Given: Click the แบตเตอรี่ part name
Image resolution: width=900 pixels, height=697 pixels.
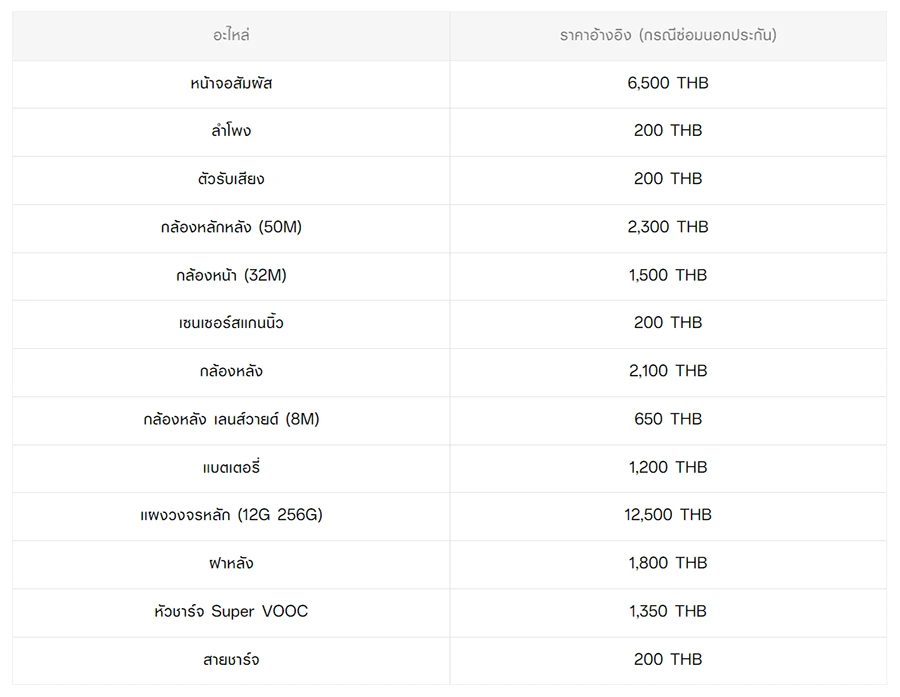Looking at the screenshot, I should click(x=231, y=467).
